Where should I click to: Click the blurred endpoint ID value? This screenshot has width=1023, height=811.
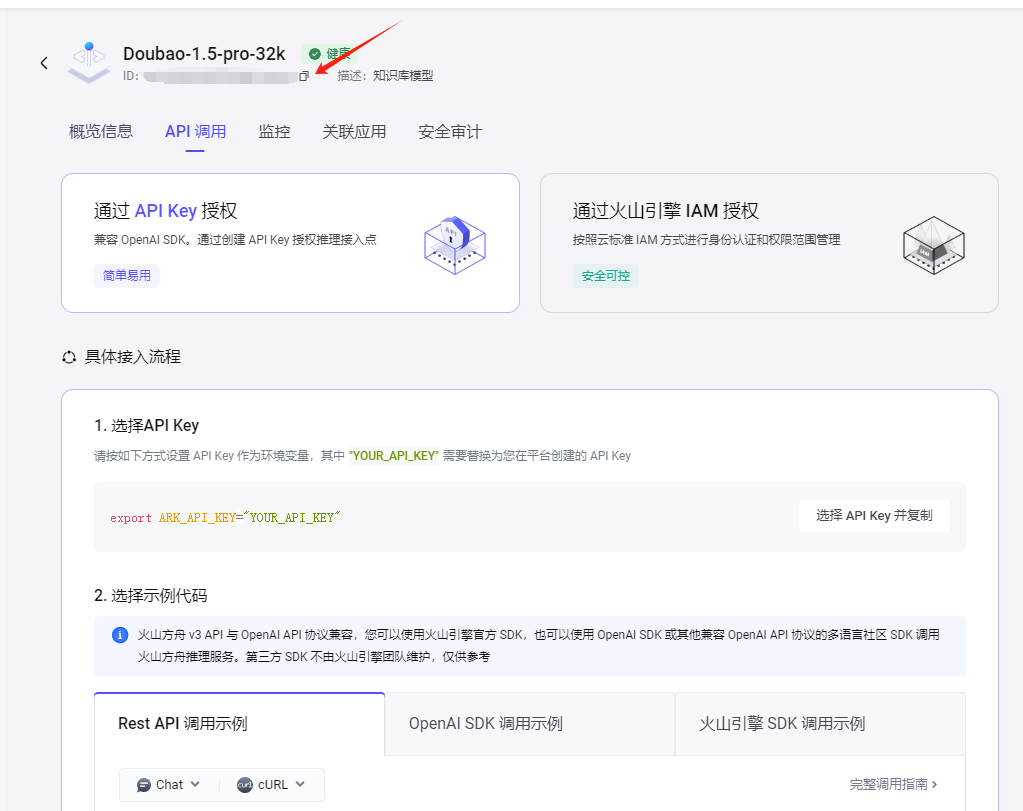219,77
